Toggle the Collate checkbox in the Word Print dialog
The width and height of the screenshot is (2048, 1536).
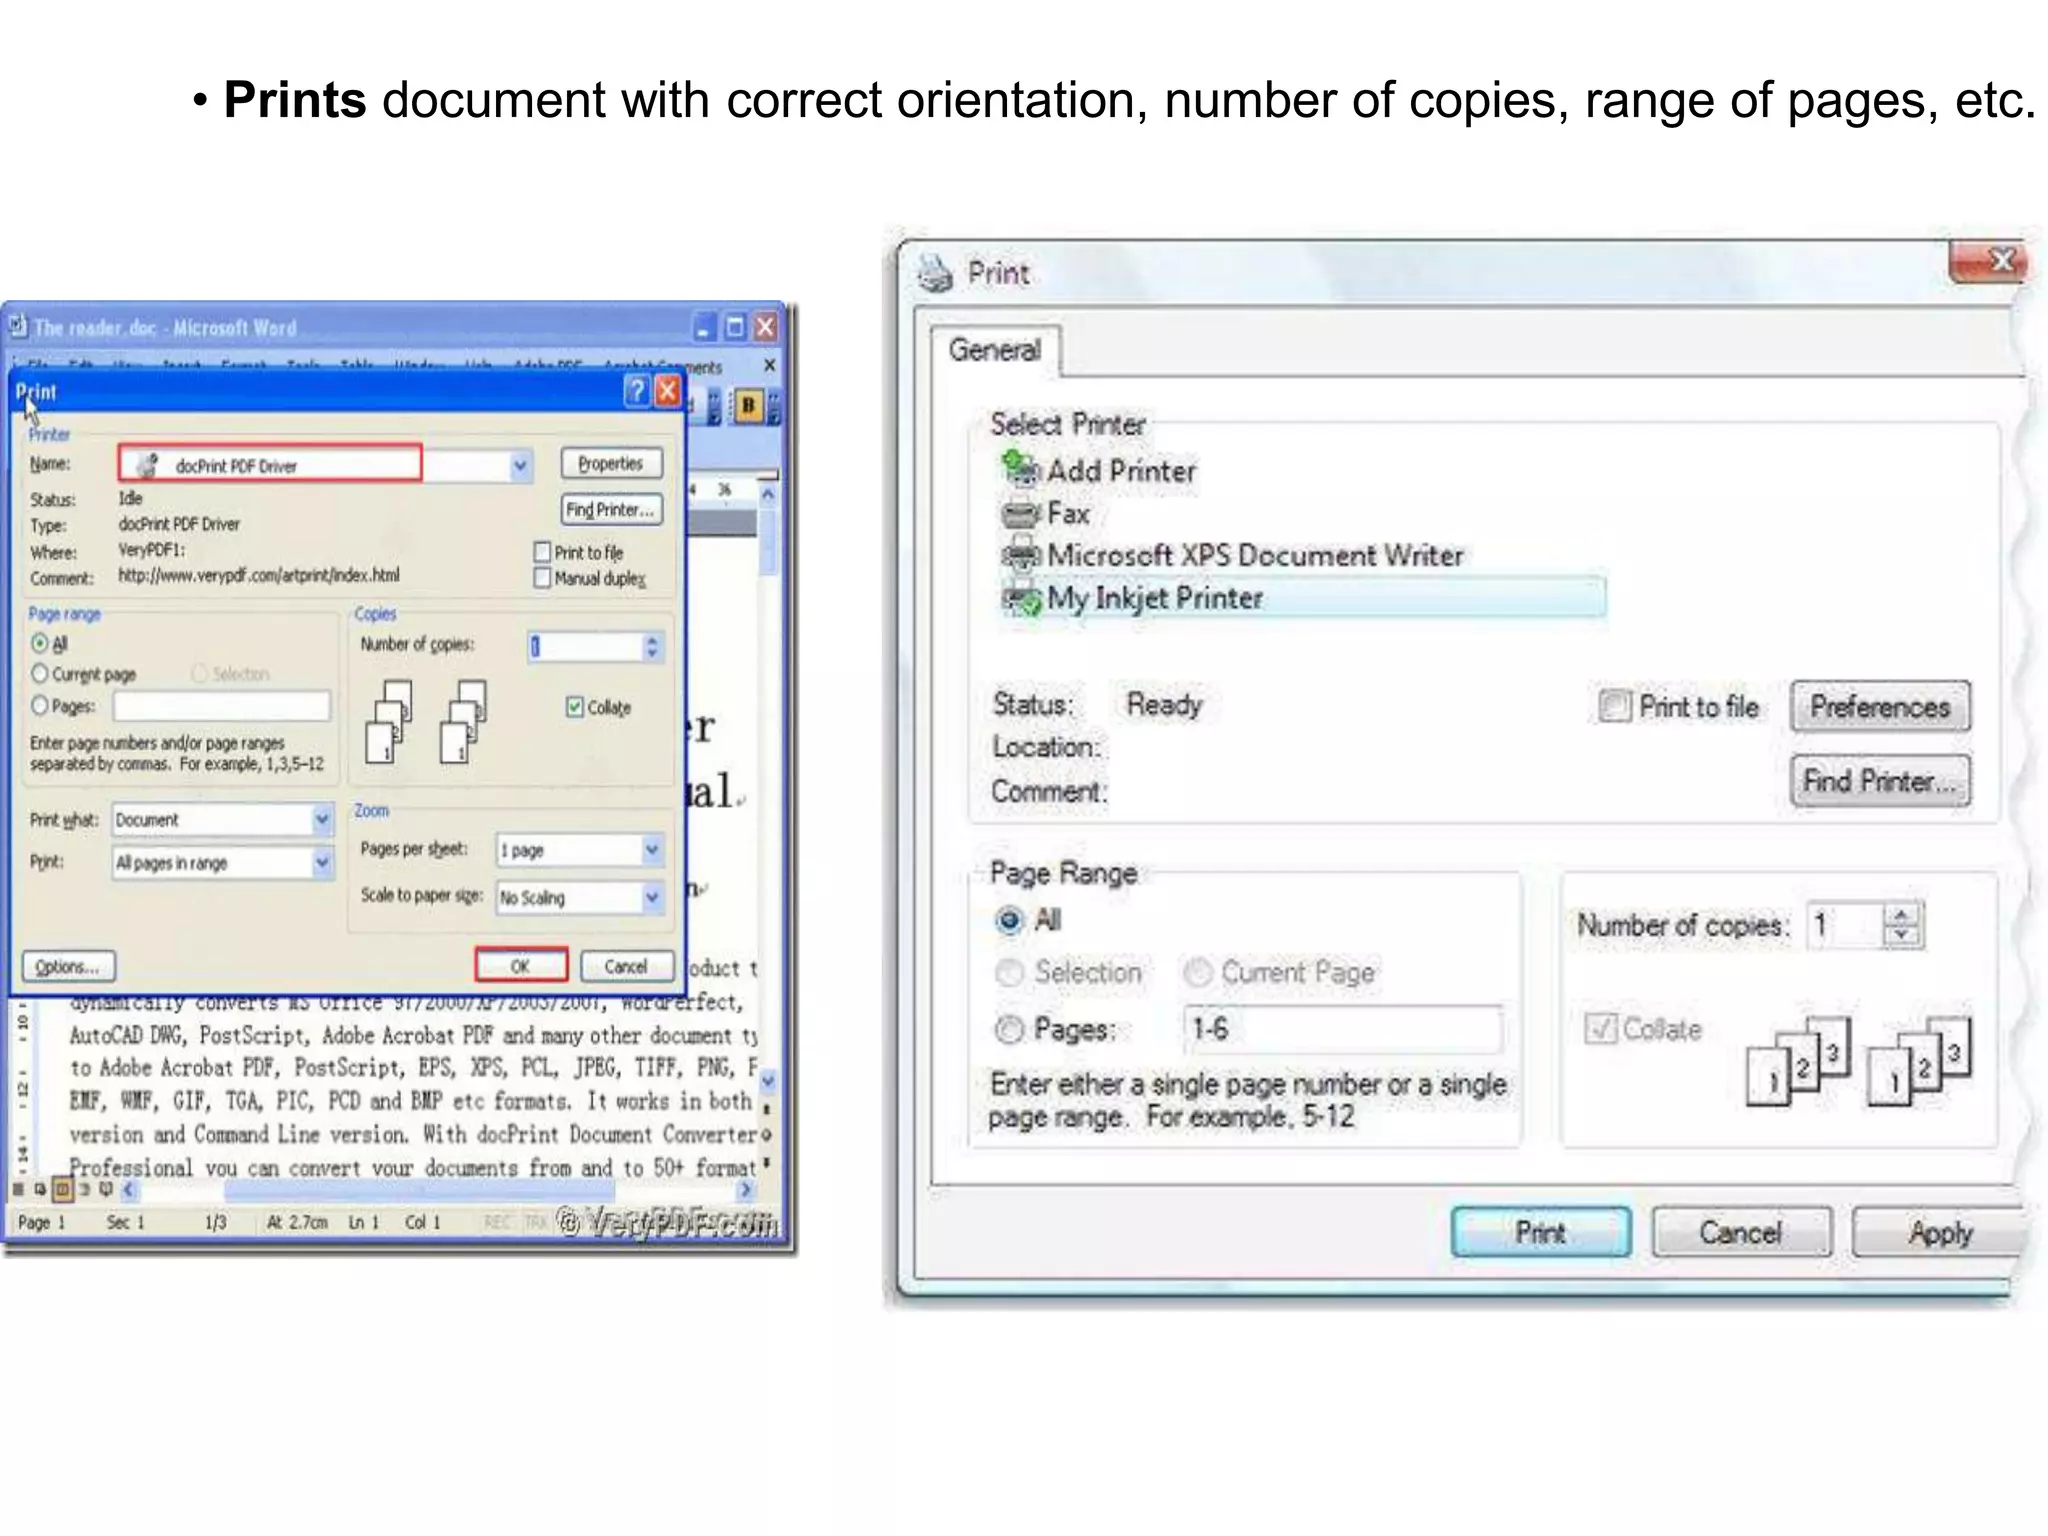575,707
